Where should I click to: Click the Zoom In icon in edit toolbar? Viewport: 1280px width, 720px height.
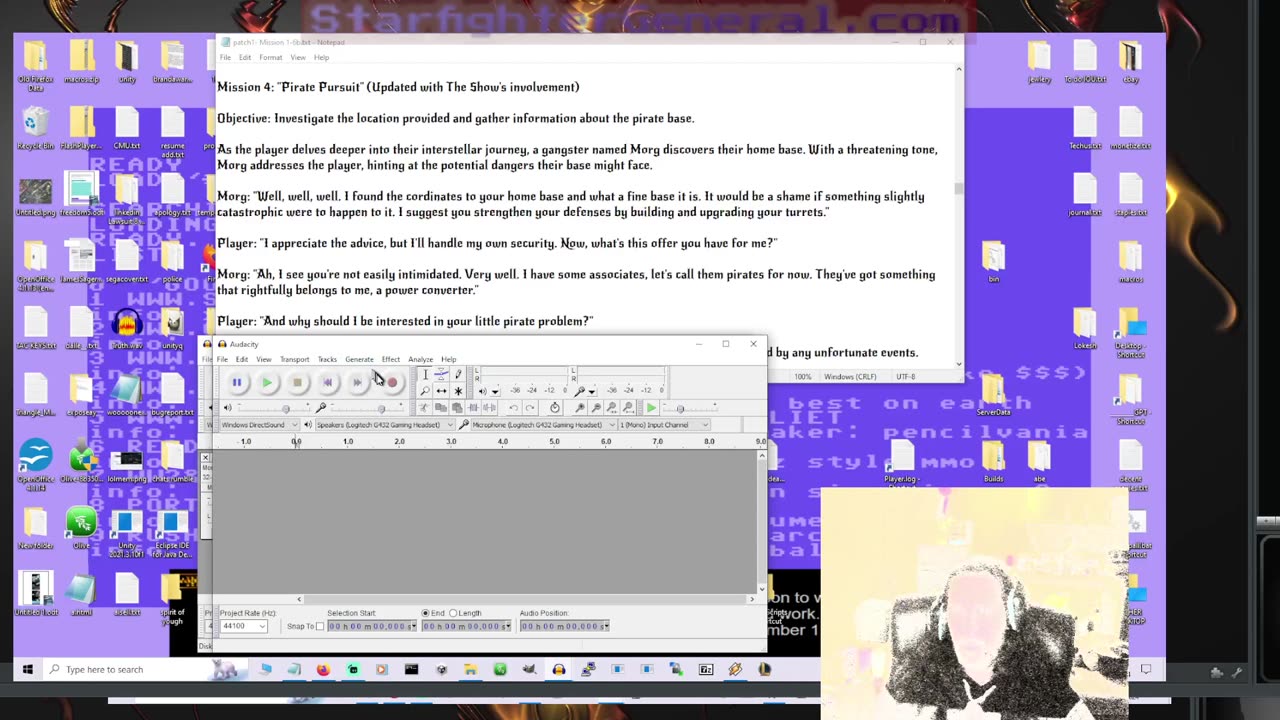pos(580,407)
